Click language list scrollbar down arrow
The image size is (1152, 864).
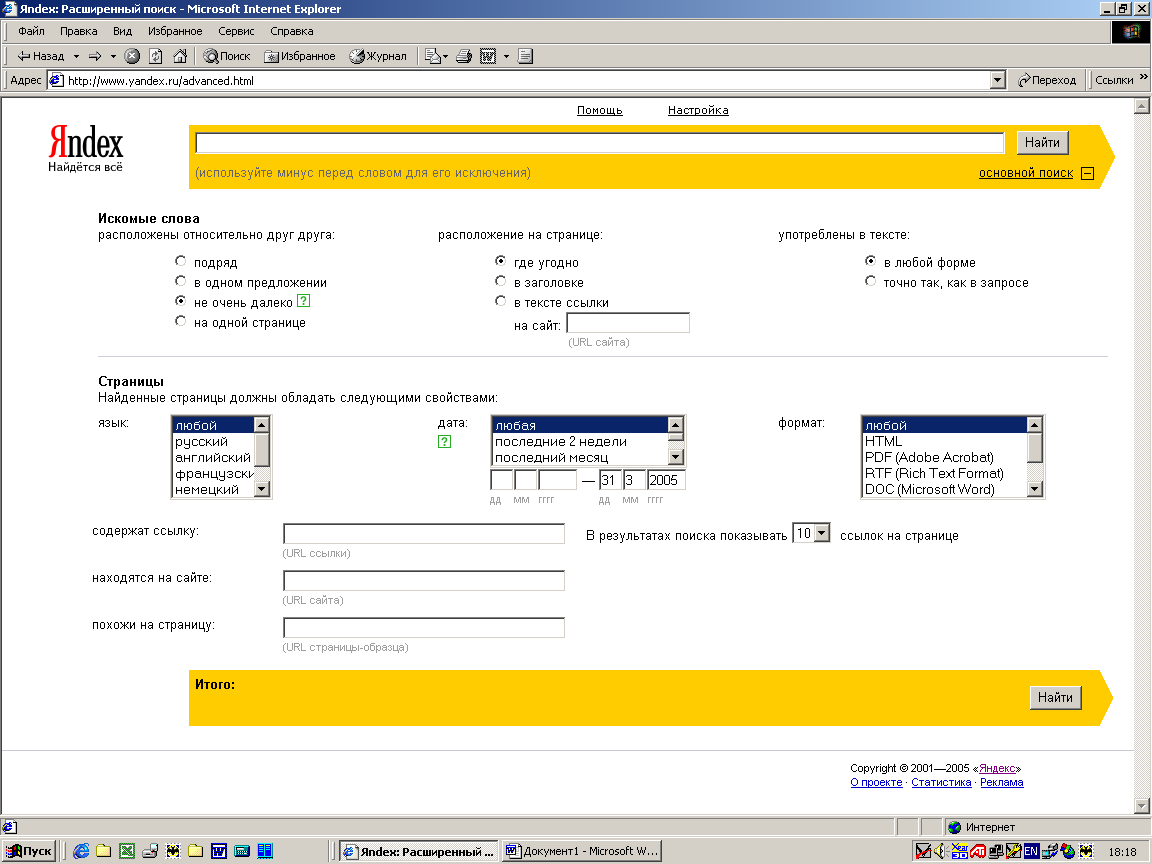coord(262,489)
